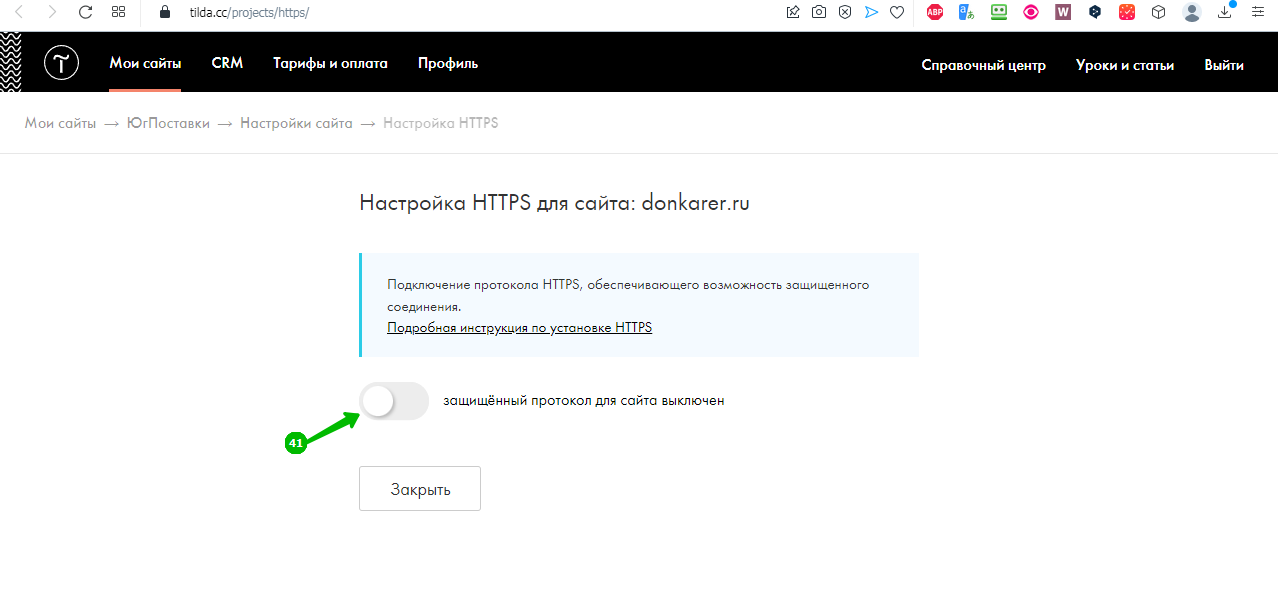Click Настройка HTTPS breadcrumb text
Screen dimensions: 1278x605
pyautogui.click(x=440, y=123)
